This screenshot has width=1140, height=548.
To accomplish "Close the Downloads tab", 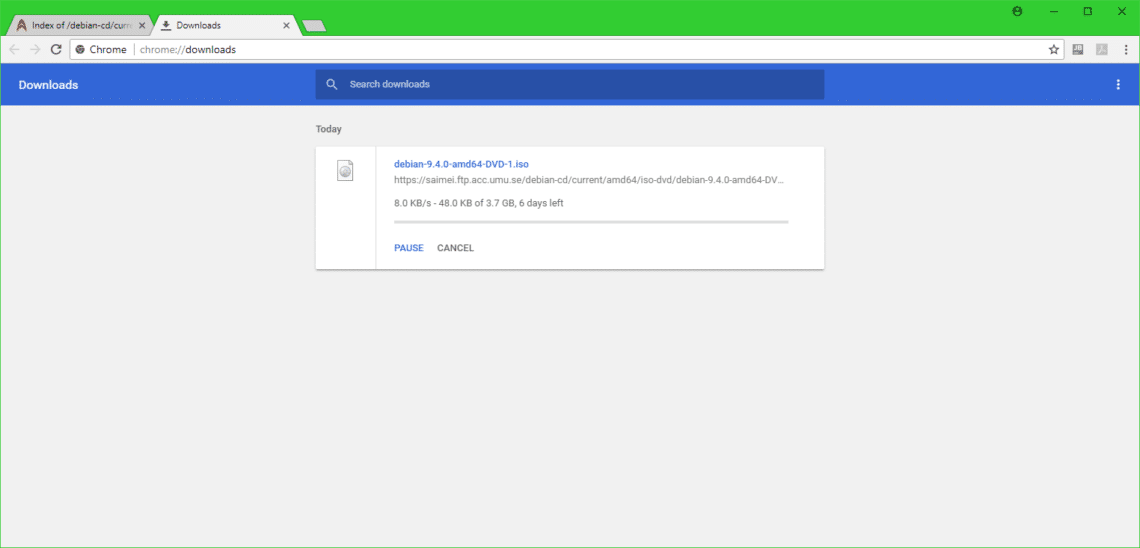I will tap(286, 25).
